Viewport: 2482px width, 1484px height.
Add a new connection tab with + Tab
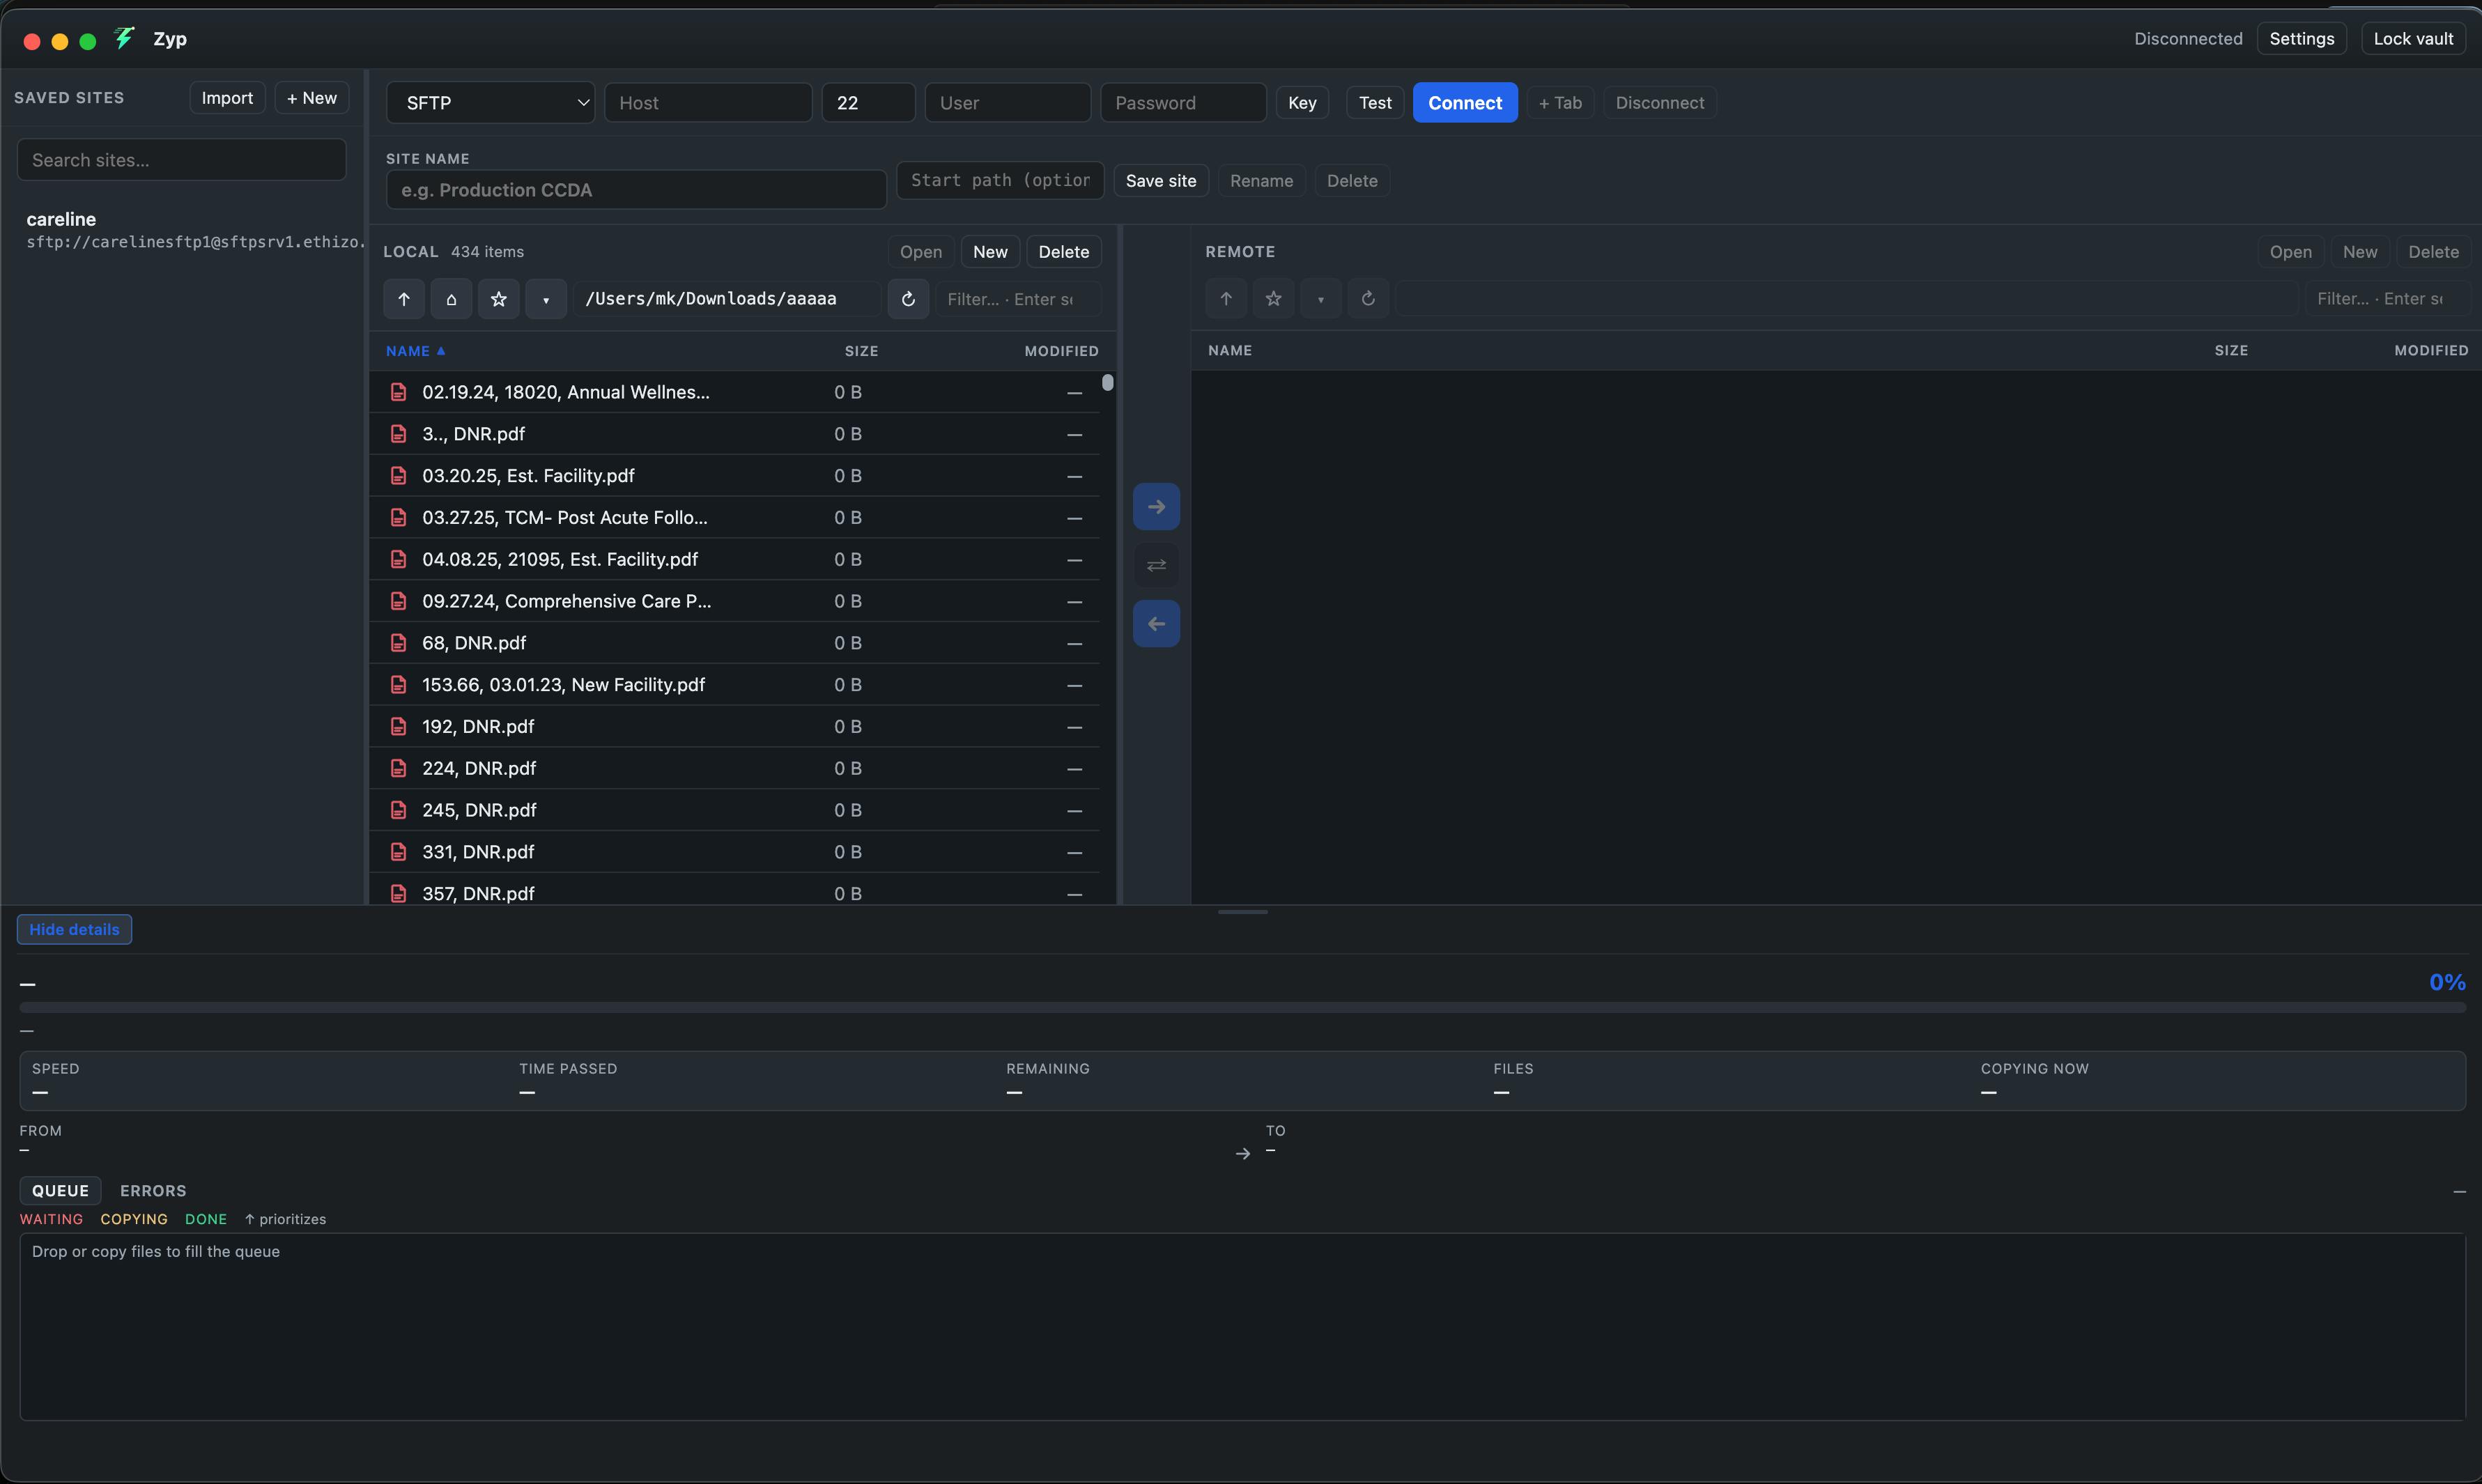(x=1560, y=103)
